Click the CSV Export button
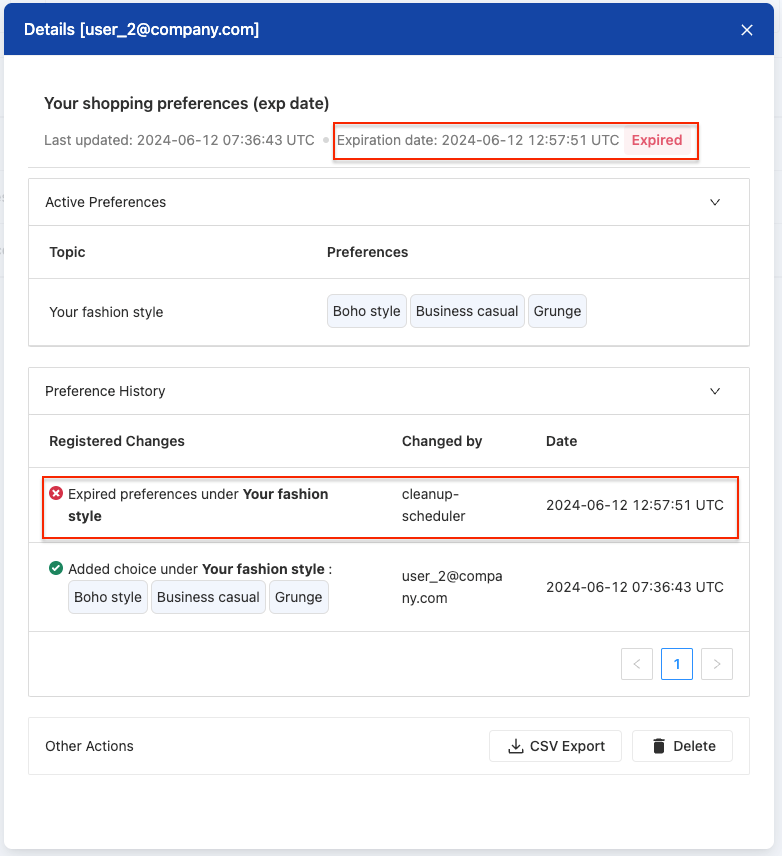This screenshot has height=856, width=782. click(555, 746)
